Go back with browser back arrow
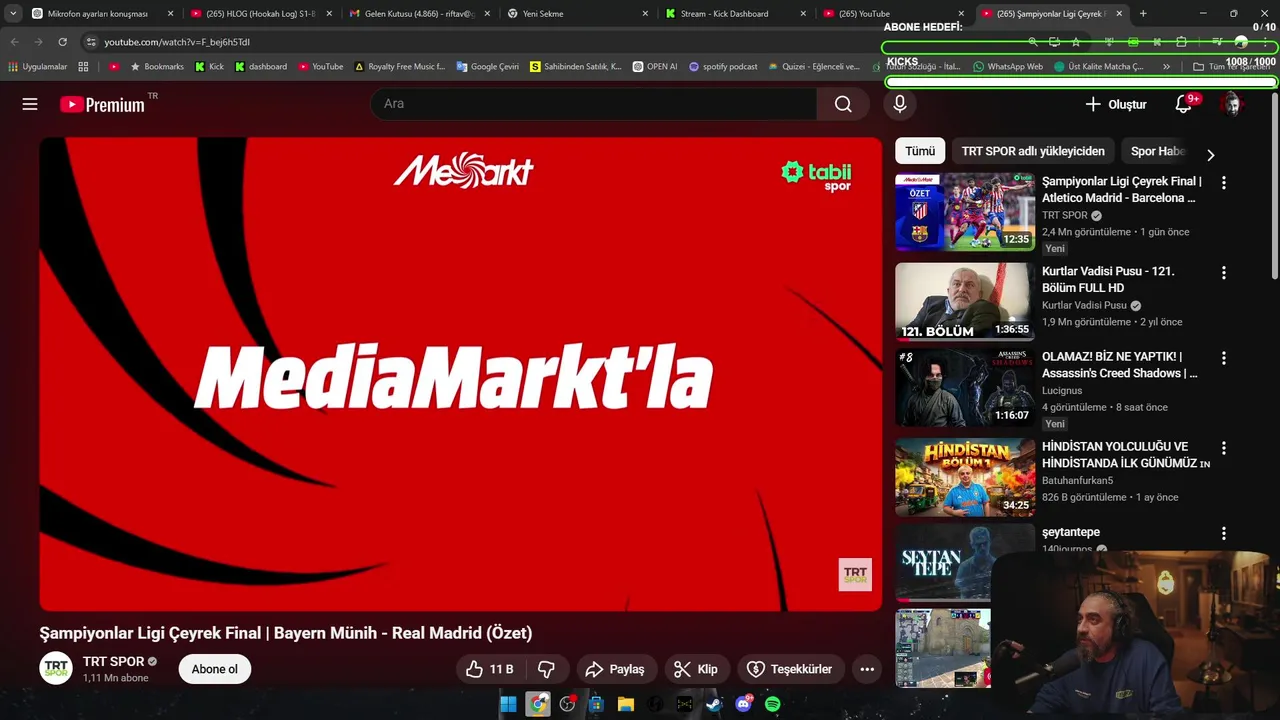Viewport: 1280px width, 720px height. (x=14, y=42)
